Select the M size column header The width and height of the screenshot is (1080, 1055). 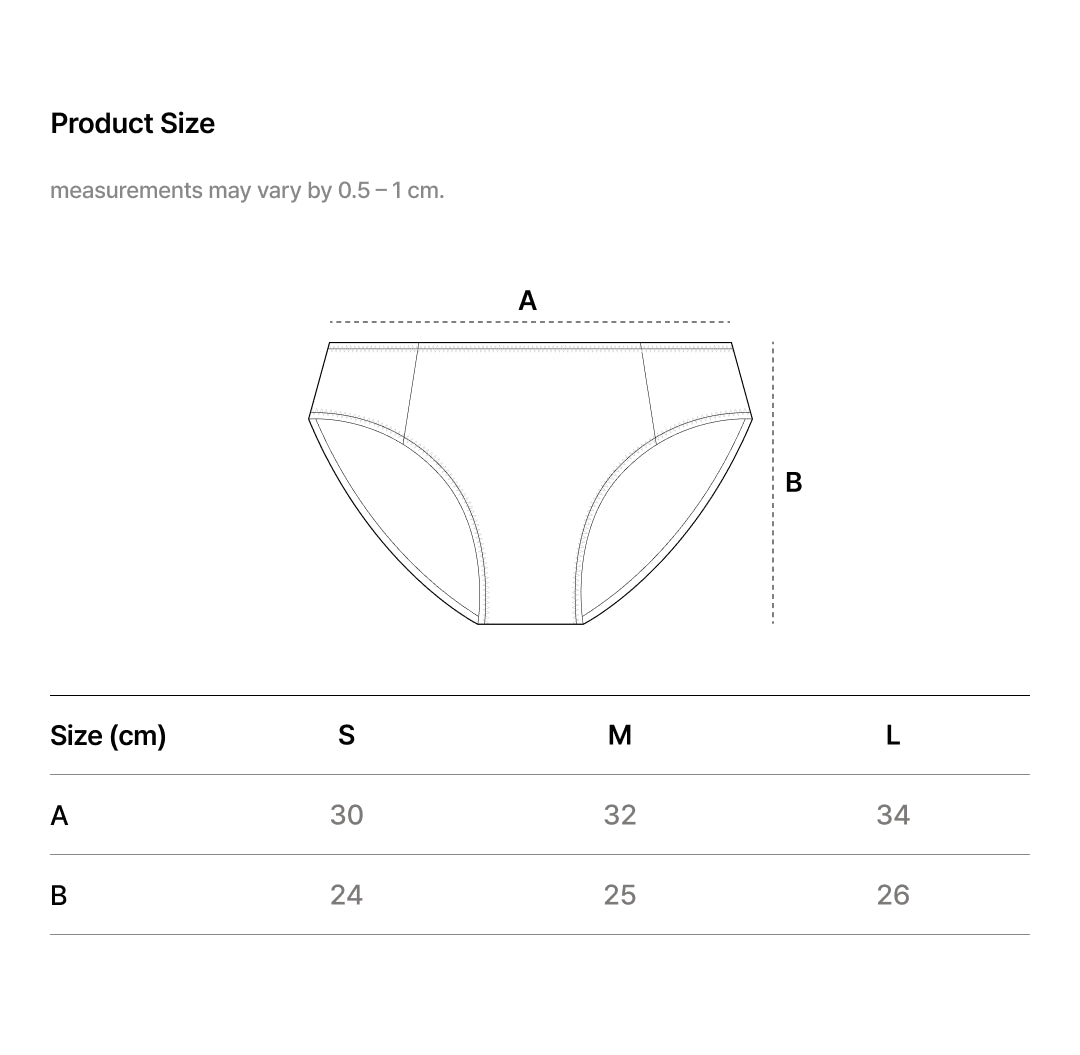coord(620,735)
